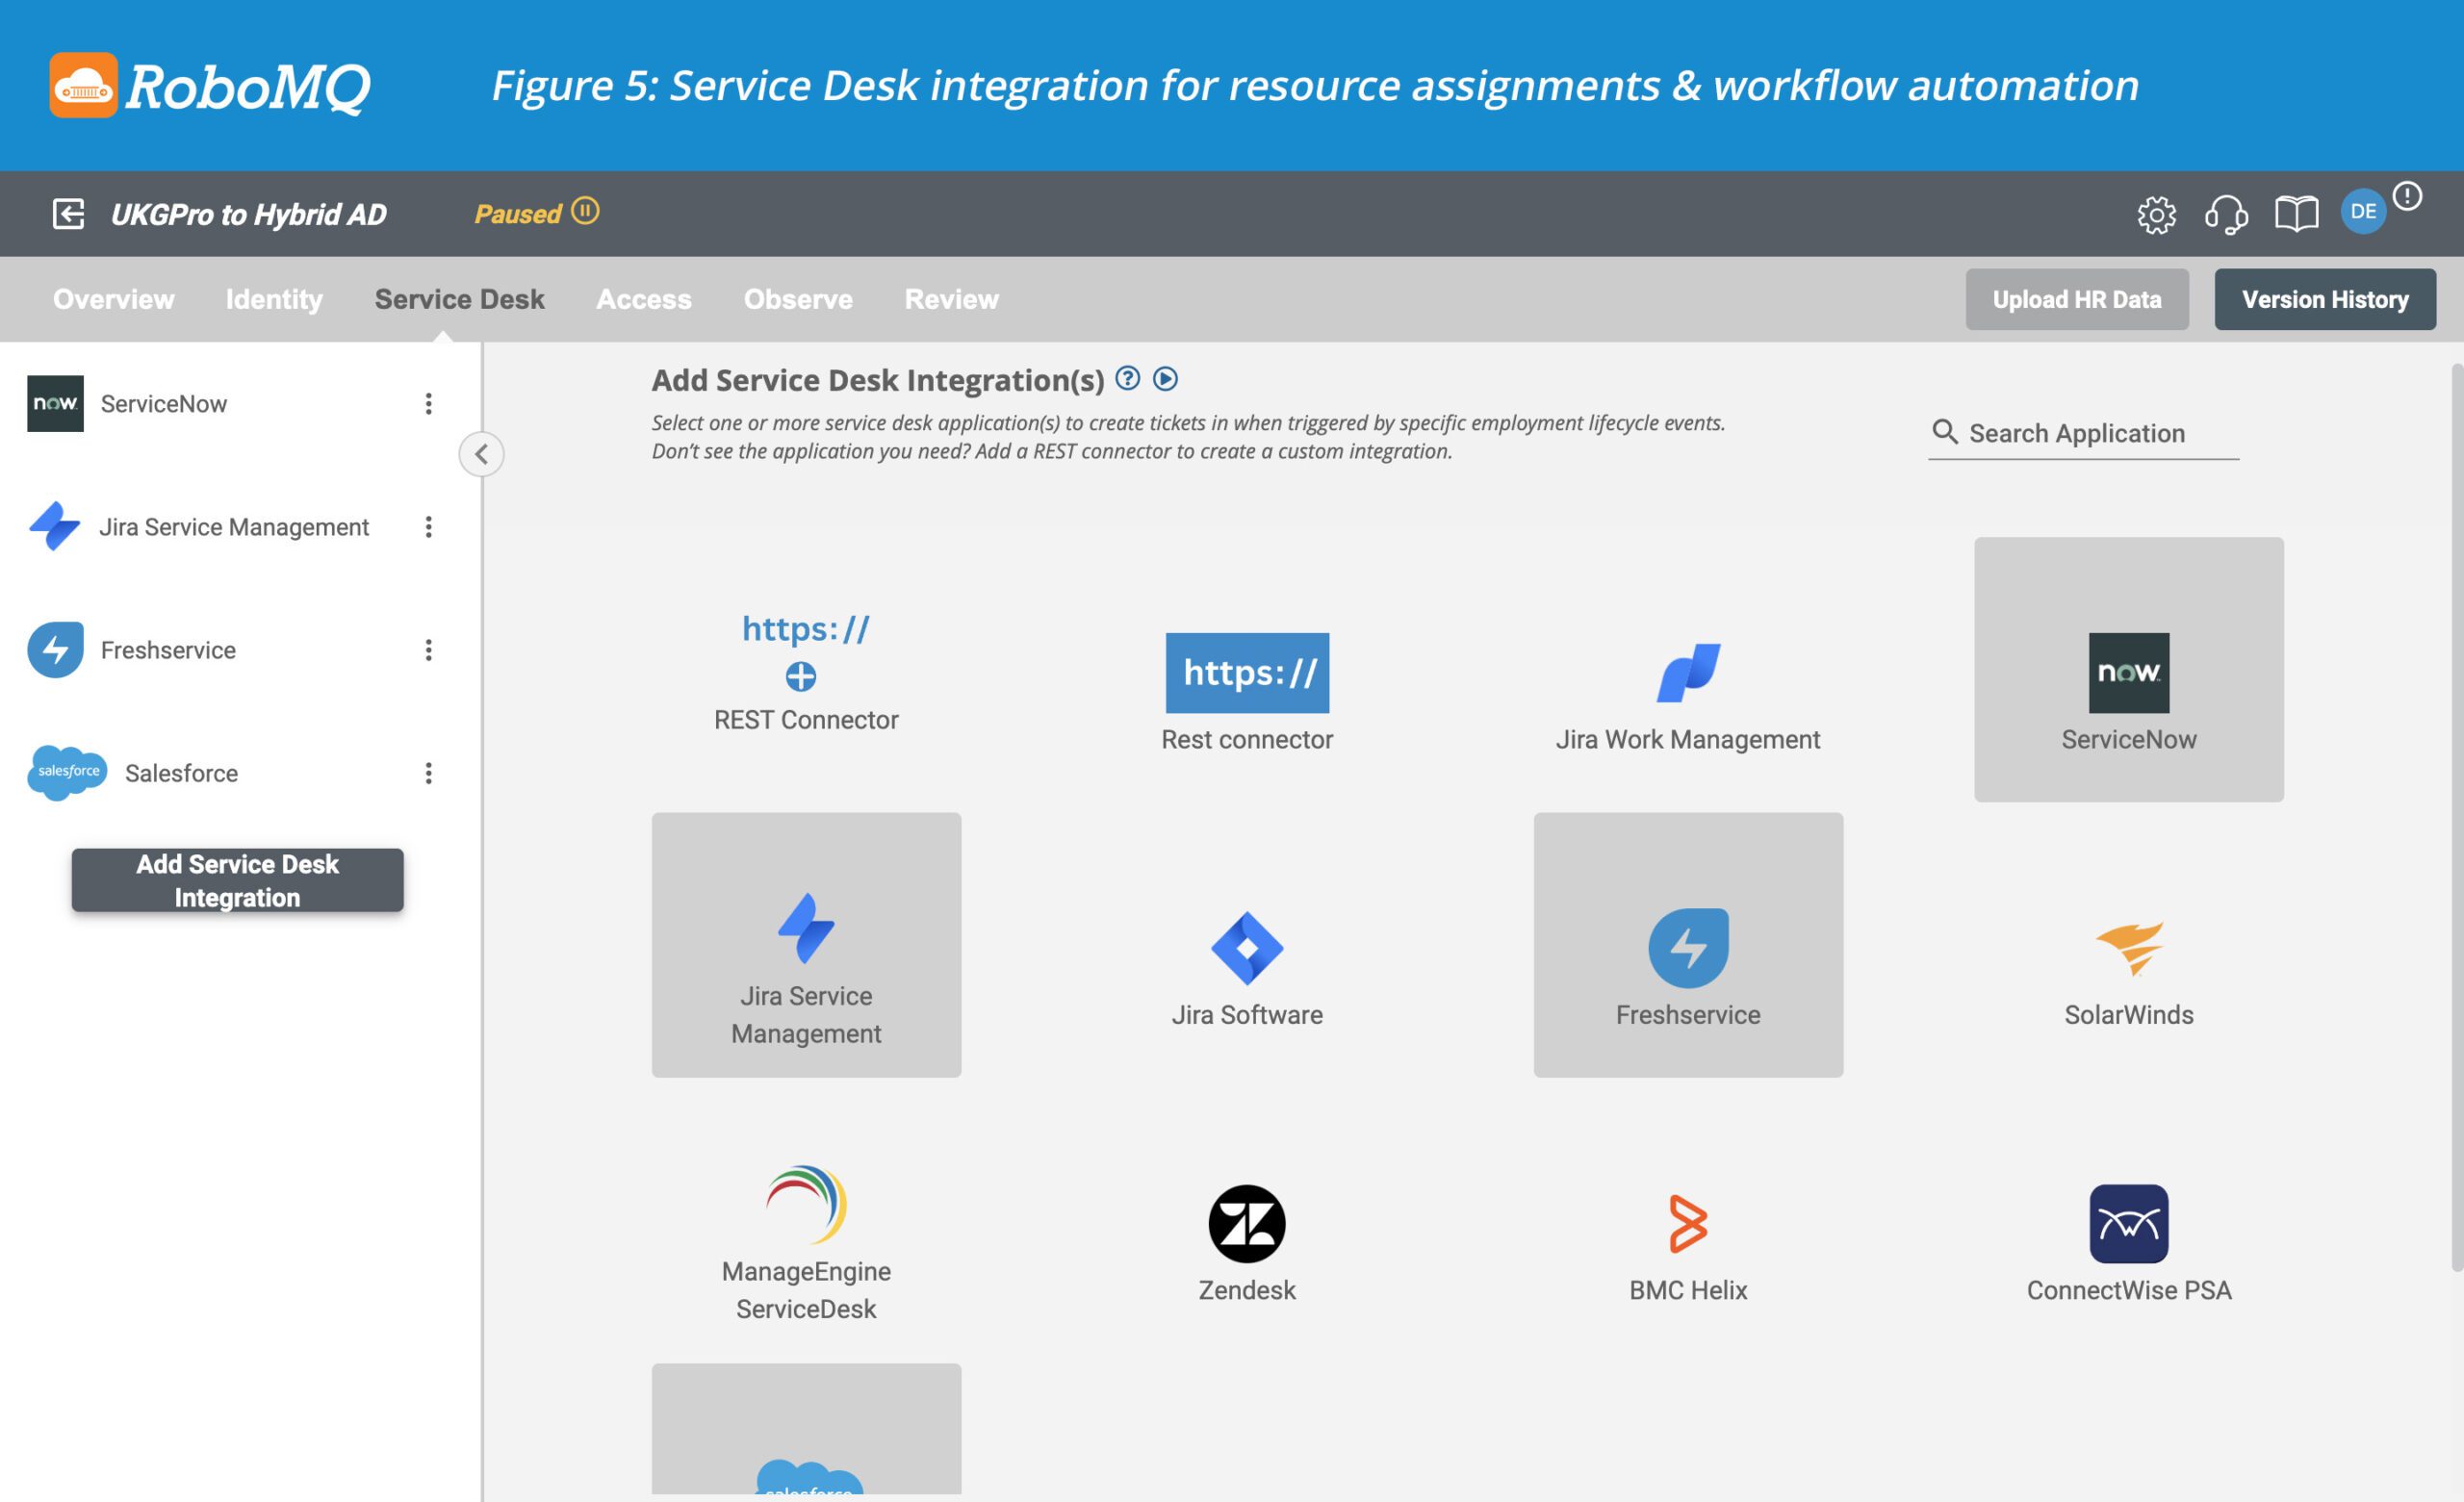Open ServiceNow three-dot menu in sidebar
The width and height of the screenshot is (2464, 1502).
[x=428, y=403]
